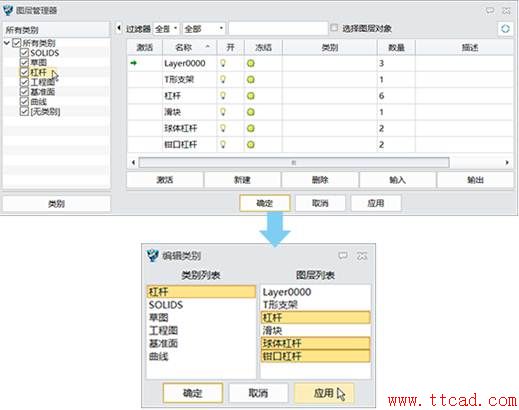The image size is (519, 410).
Task: Uncheck the SOLIDS category checkbox
Action: (x=24, y=53)
